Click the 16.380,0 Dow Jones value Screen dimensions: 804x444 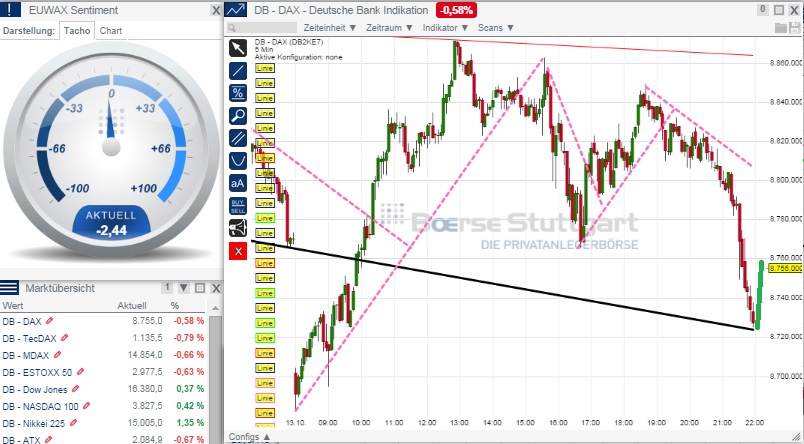[145, 389]
